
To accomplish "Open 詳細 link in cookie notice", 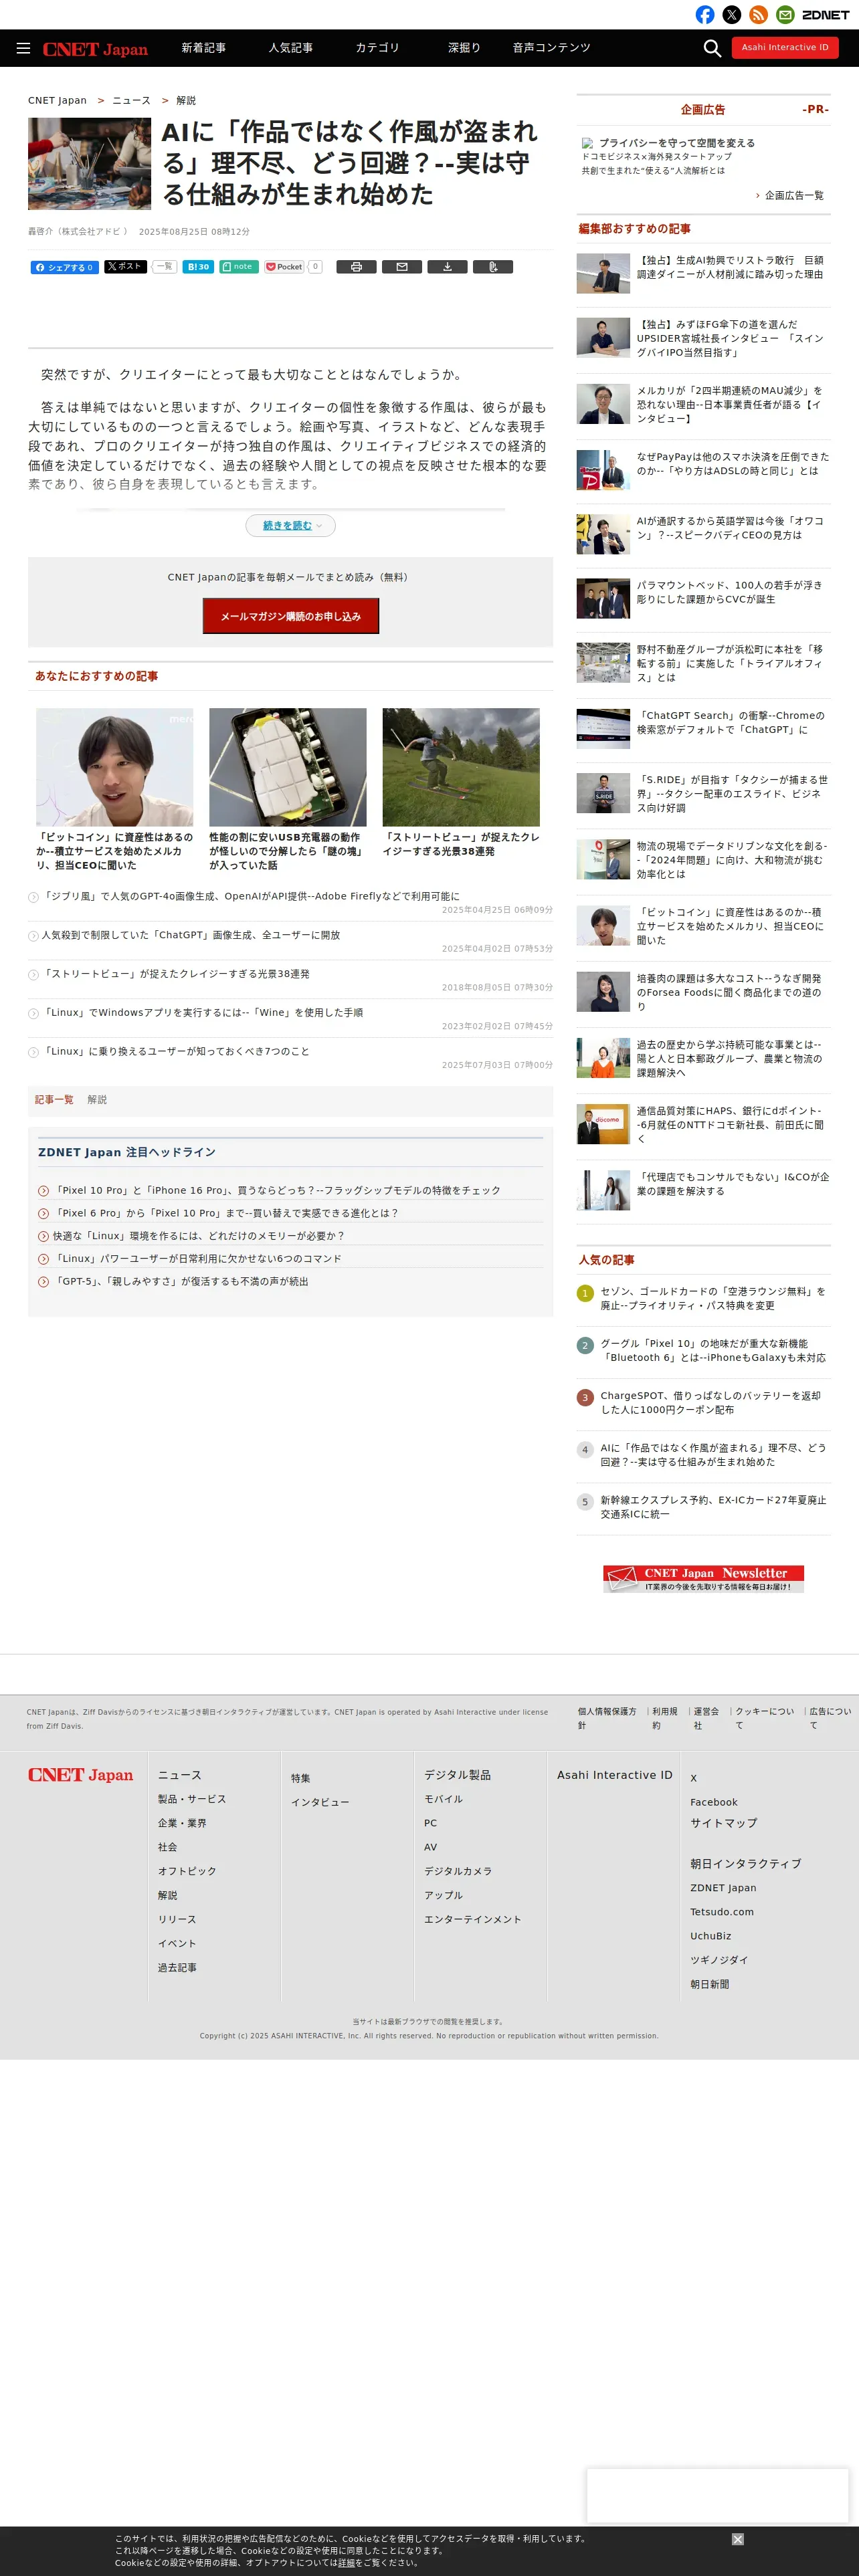I will [x=347, y=2562].
